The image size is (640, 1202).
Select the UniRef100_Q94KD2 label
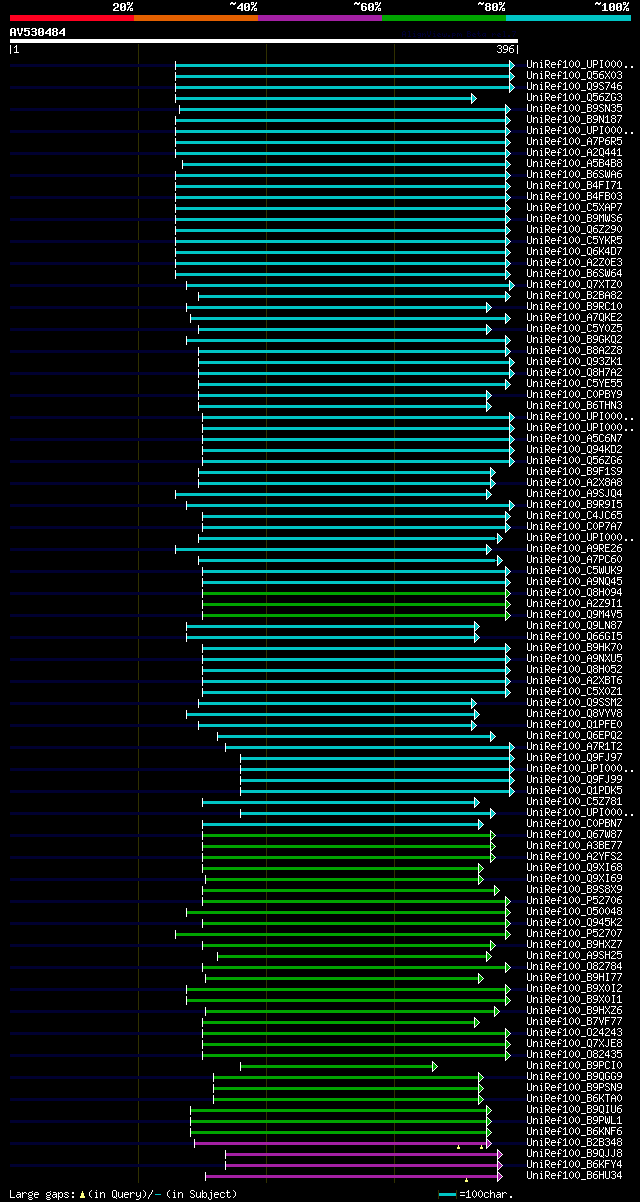click(x=574, y=449)
